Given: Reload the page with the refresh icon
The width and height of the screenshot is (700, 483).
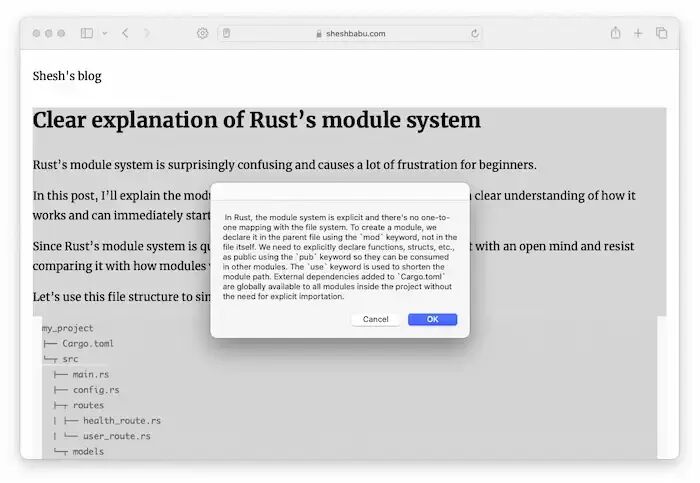Looking at the screenshot, I should (475, 33).
